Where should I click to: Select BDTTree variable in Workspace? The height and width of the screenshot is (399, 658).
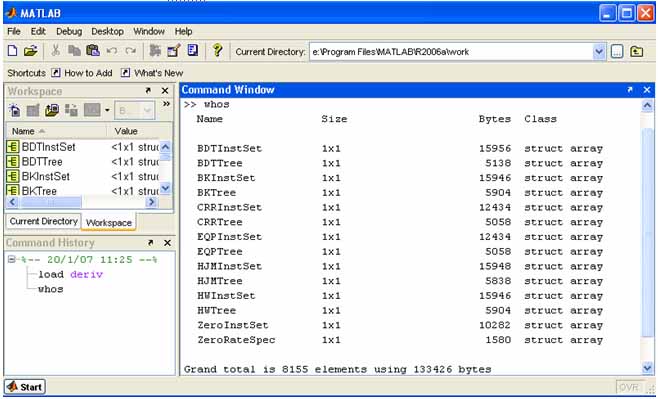[x=42, y=162]
